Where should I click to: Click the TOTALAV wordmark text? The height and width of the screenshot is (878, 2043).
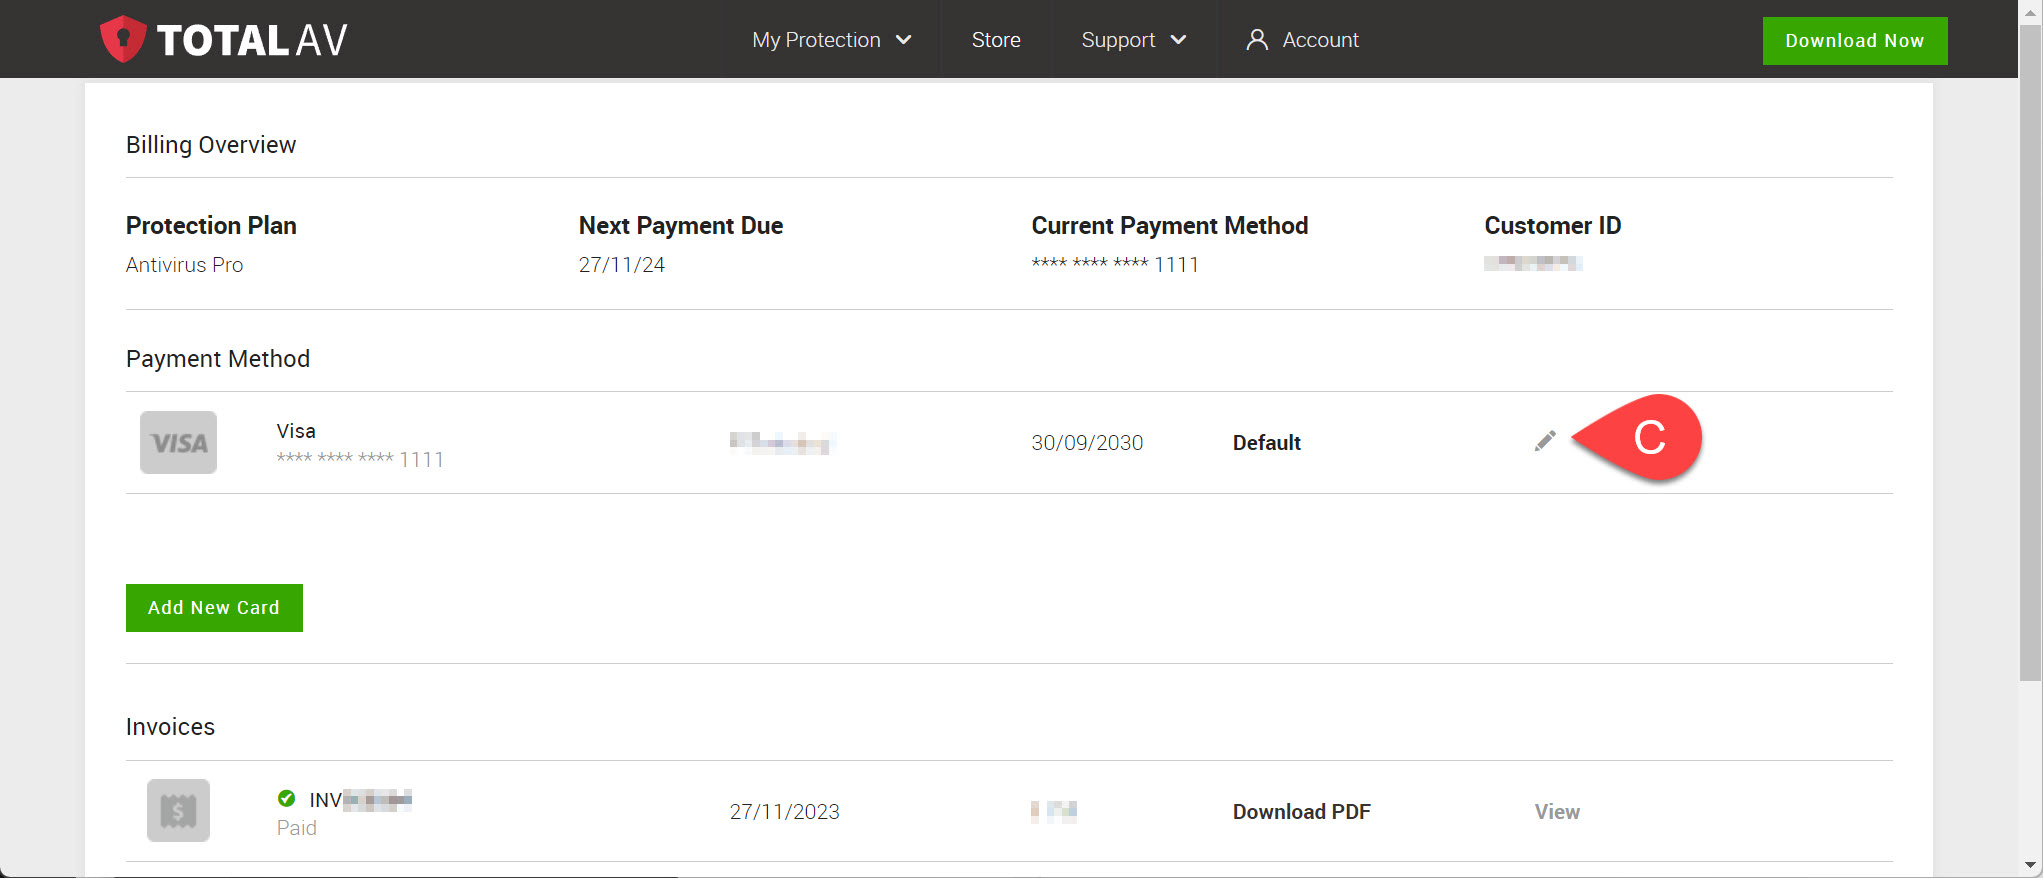click(252, 40)
